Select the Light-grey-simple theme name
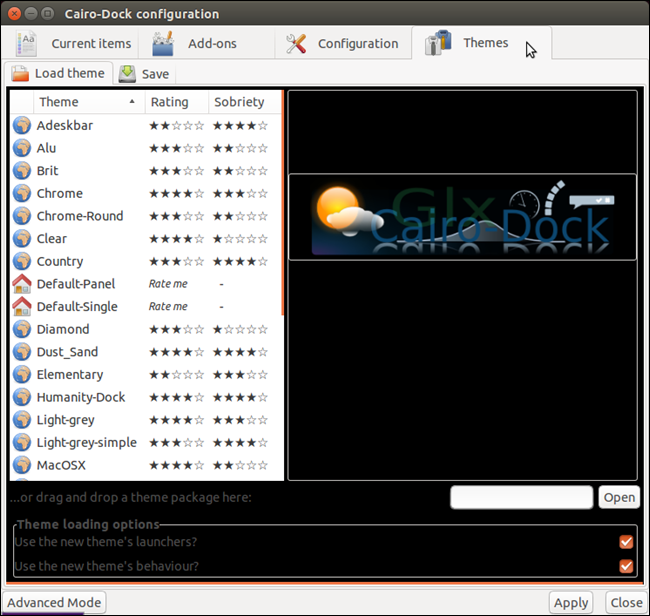This screenshot has width=650, height=616. coord(87,443)
